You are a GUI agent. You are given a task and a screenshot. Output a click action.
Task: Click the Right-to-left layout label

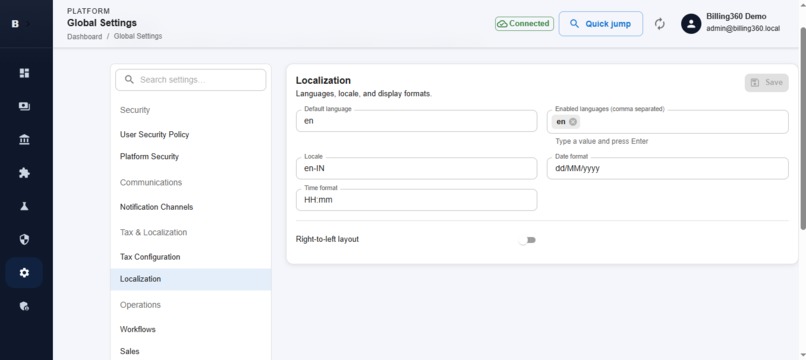(327, 239)
